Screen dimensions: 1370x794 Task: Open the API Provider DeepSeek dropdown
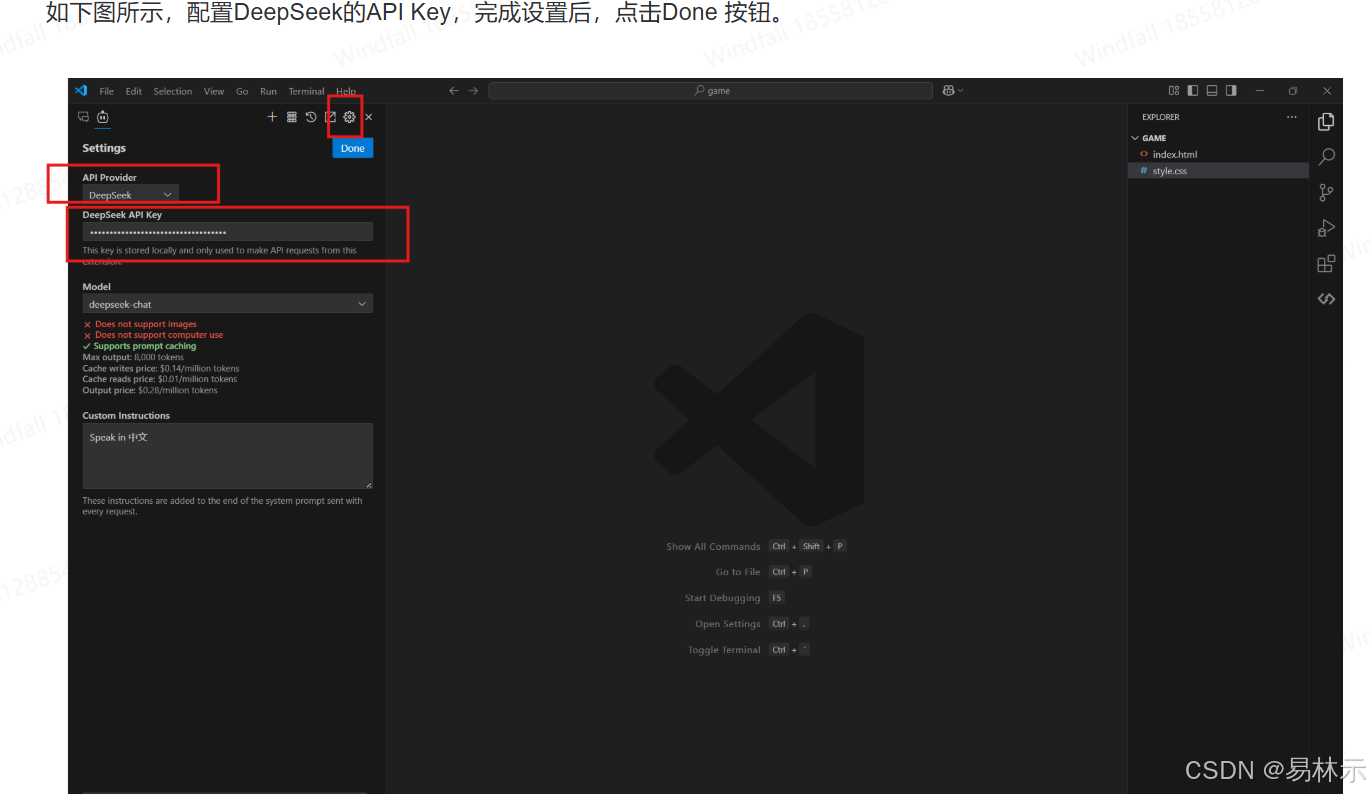[131, 195]
